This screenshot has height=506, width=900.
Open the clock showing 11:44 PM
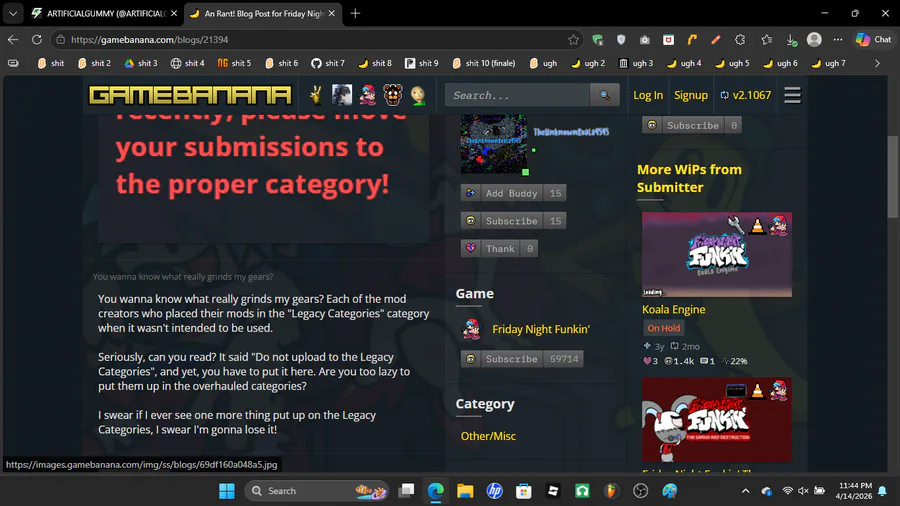pos(854,491)
